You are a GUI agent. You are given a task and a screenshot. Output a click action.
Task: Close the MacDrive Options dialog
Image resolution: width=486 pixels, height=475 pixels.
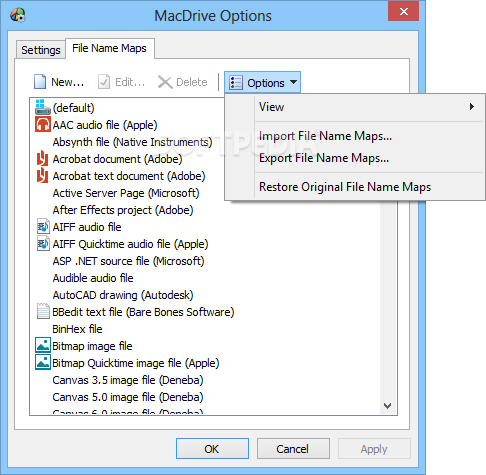404,12
